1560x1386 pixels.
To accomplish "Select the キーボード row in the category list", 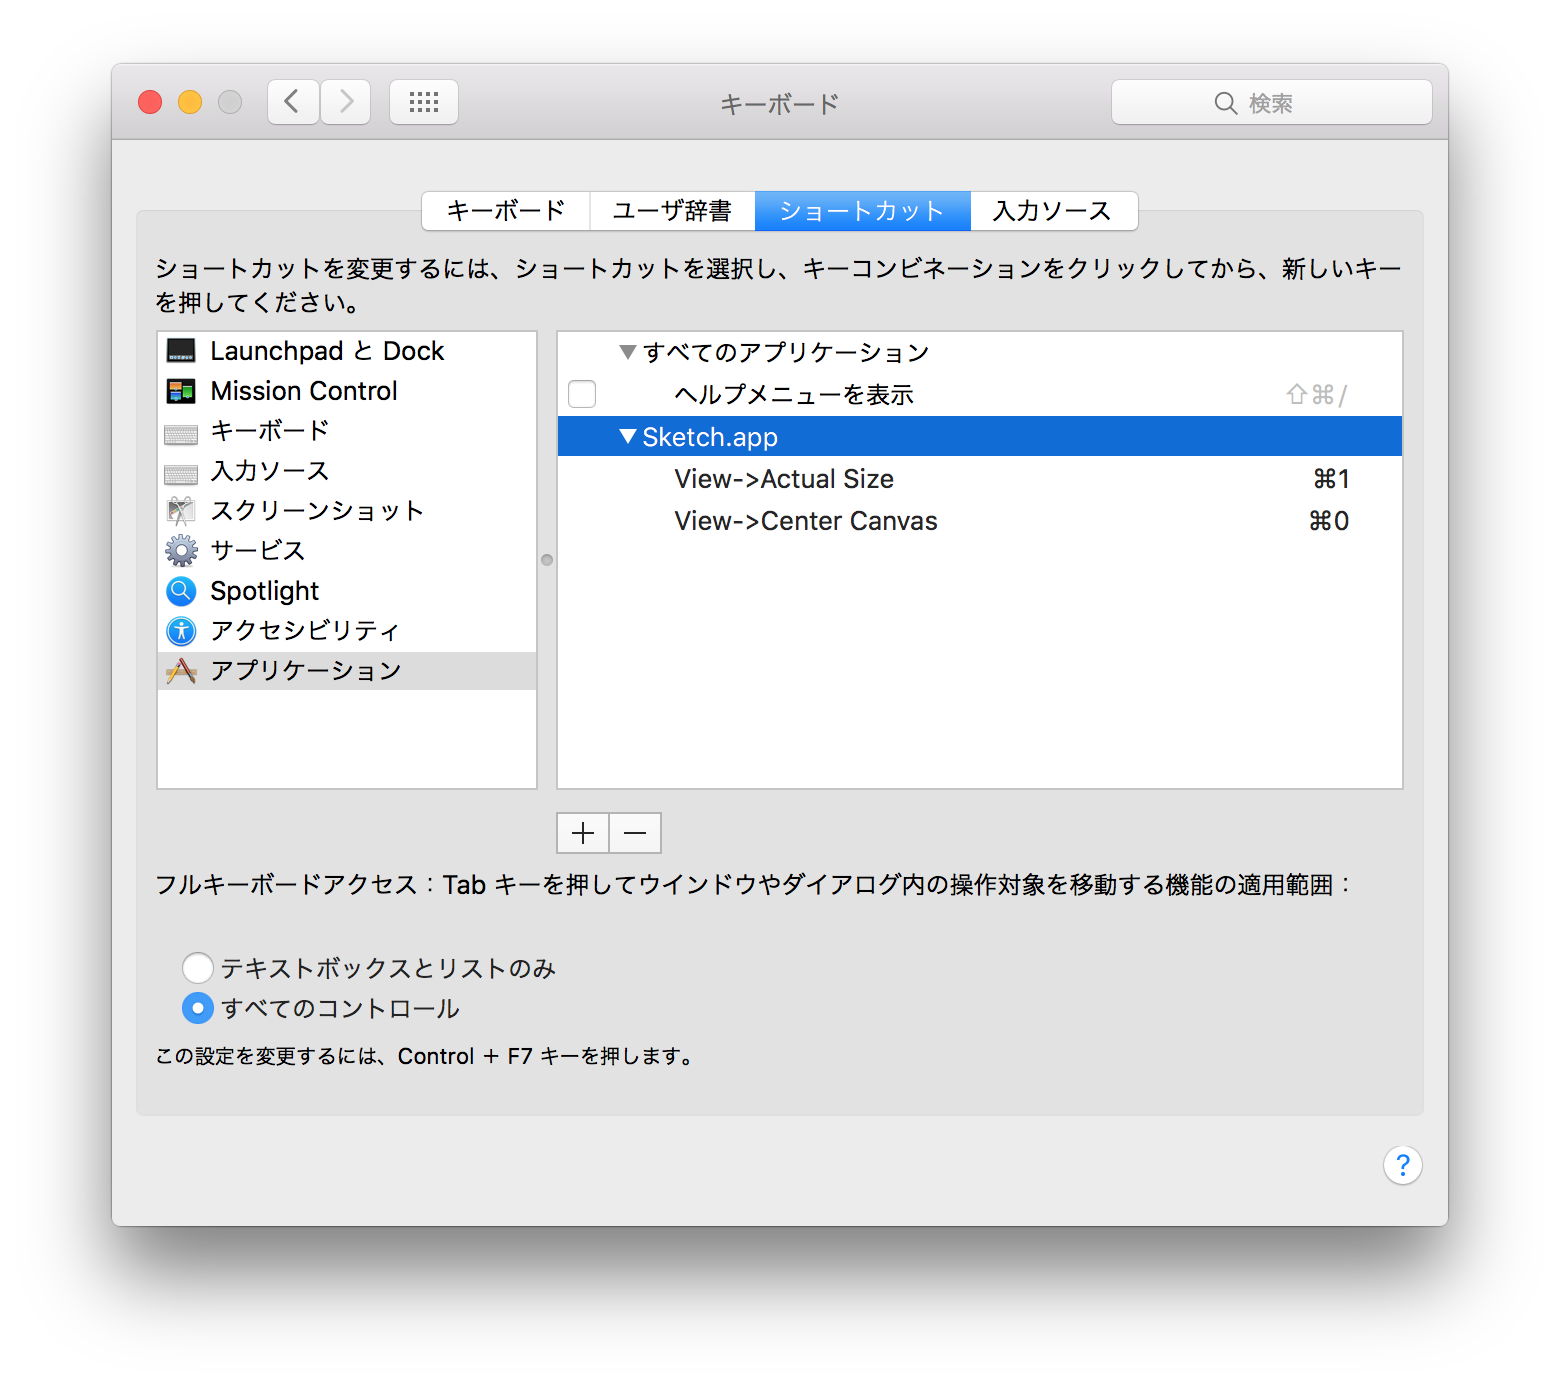I will [x=347, y=431].
